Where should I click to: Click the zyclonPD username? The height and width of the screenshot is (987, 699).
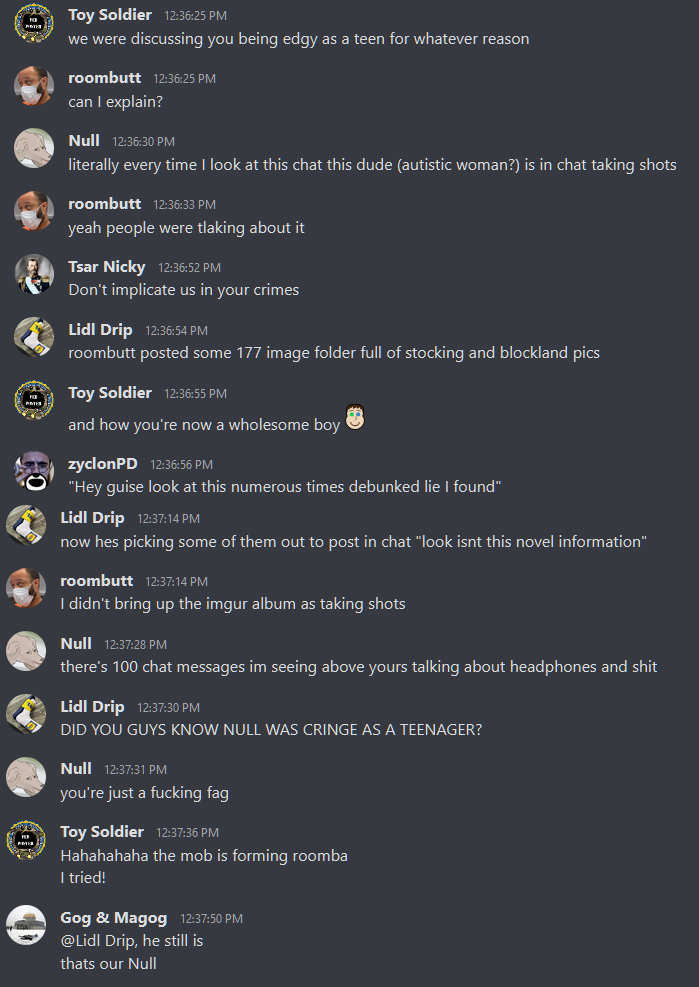(x=103, y=464)
